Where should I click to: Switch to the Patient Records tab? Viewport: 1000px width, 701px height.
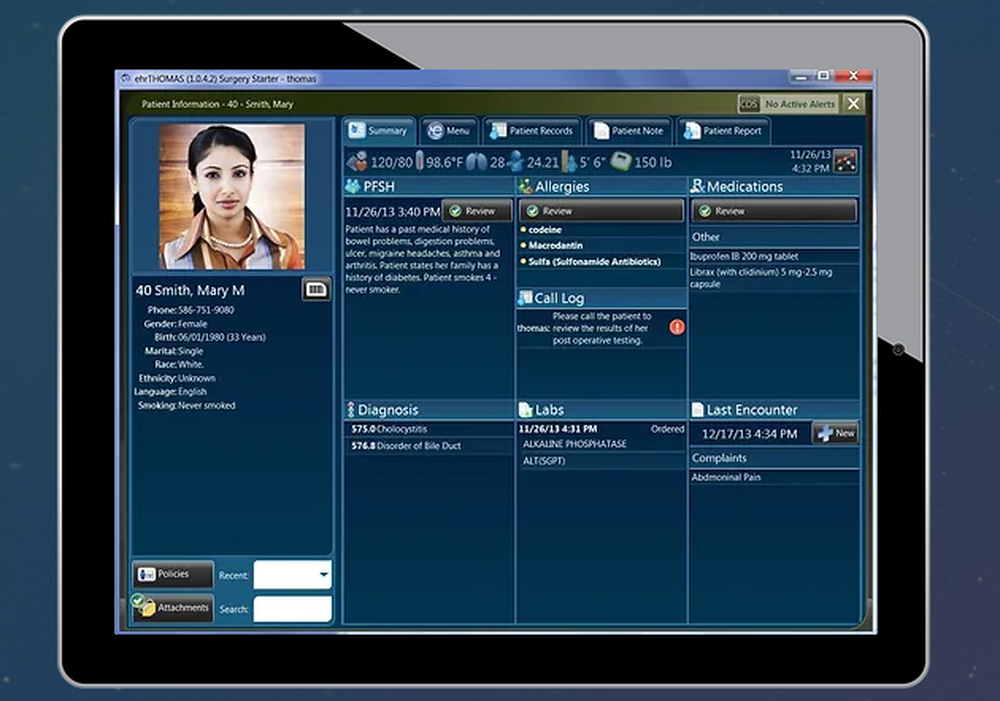point(531,131)
